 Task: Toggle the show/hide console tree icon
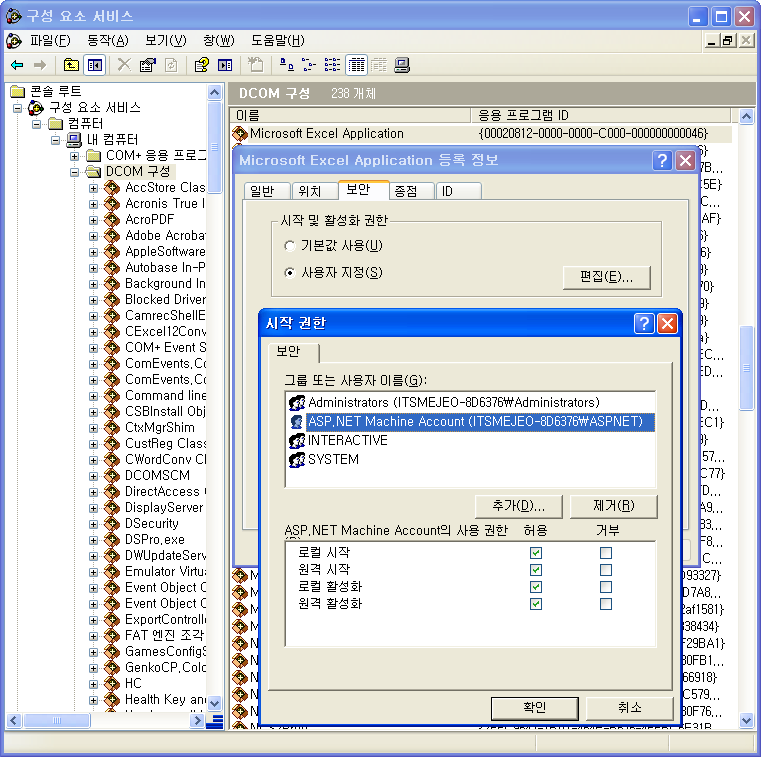point(94,65)
